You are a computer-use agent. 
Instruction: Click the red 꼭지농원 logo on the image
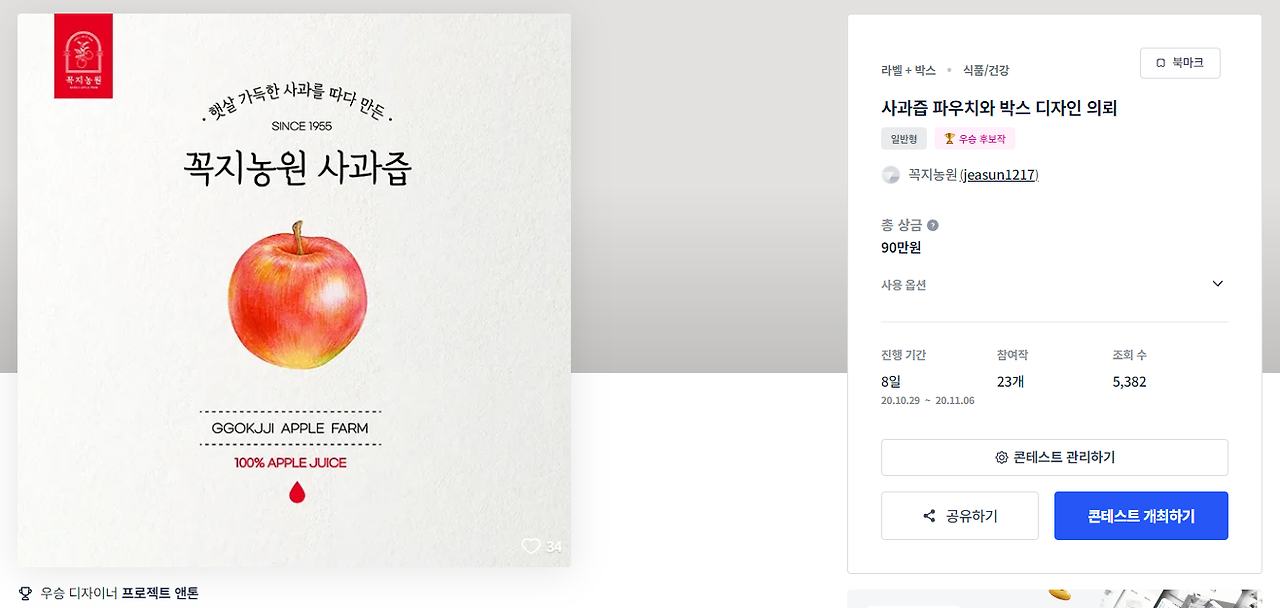(83, 56)
